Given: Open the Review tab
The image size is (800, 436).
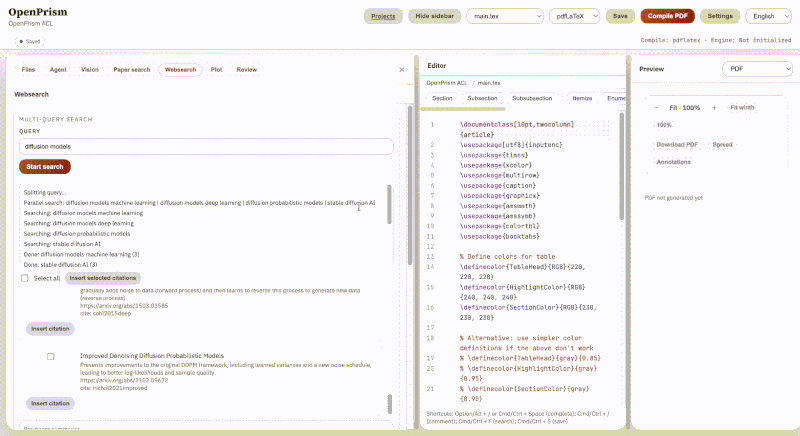Looking at the screenshot, I should 246,69.
